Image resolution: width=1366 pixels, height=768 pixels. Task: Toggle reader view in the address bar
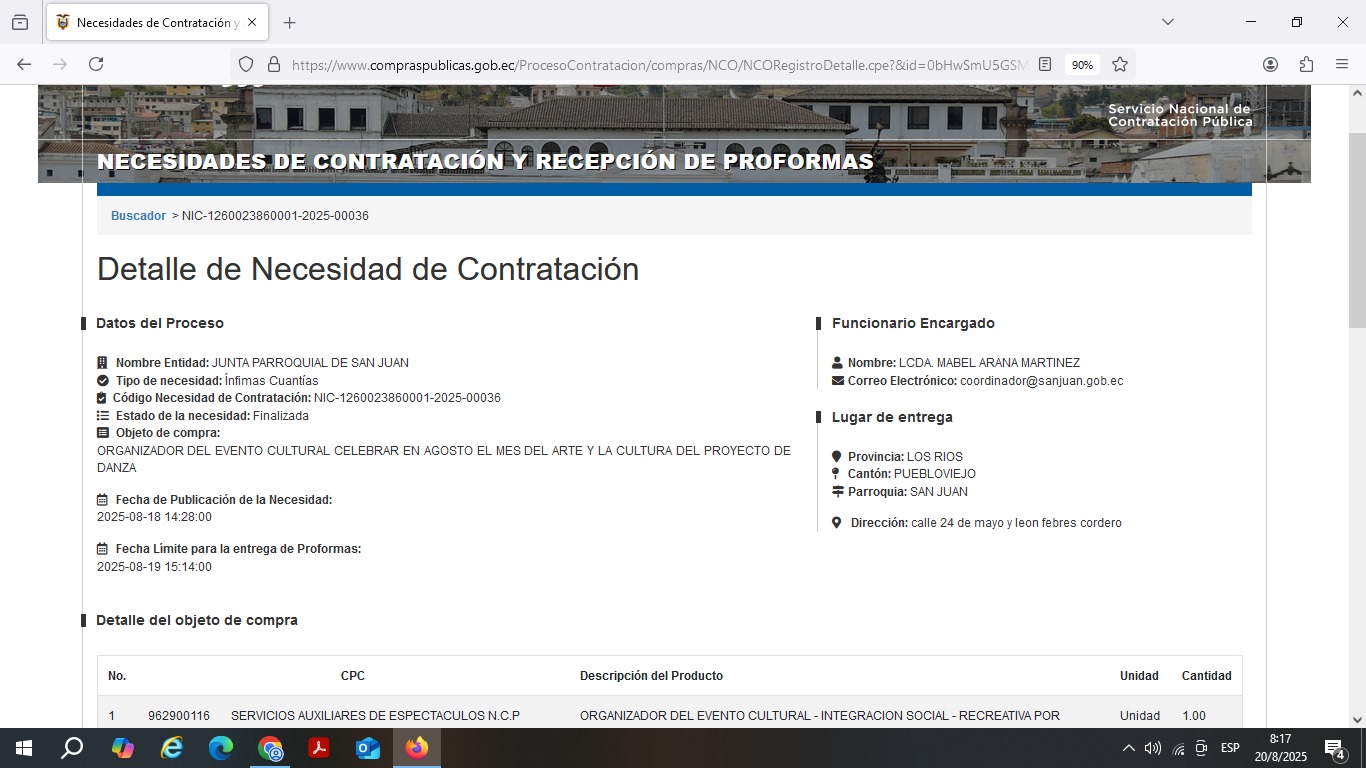(x=1045, y=64)
